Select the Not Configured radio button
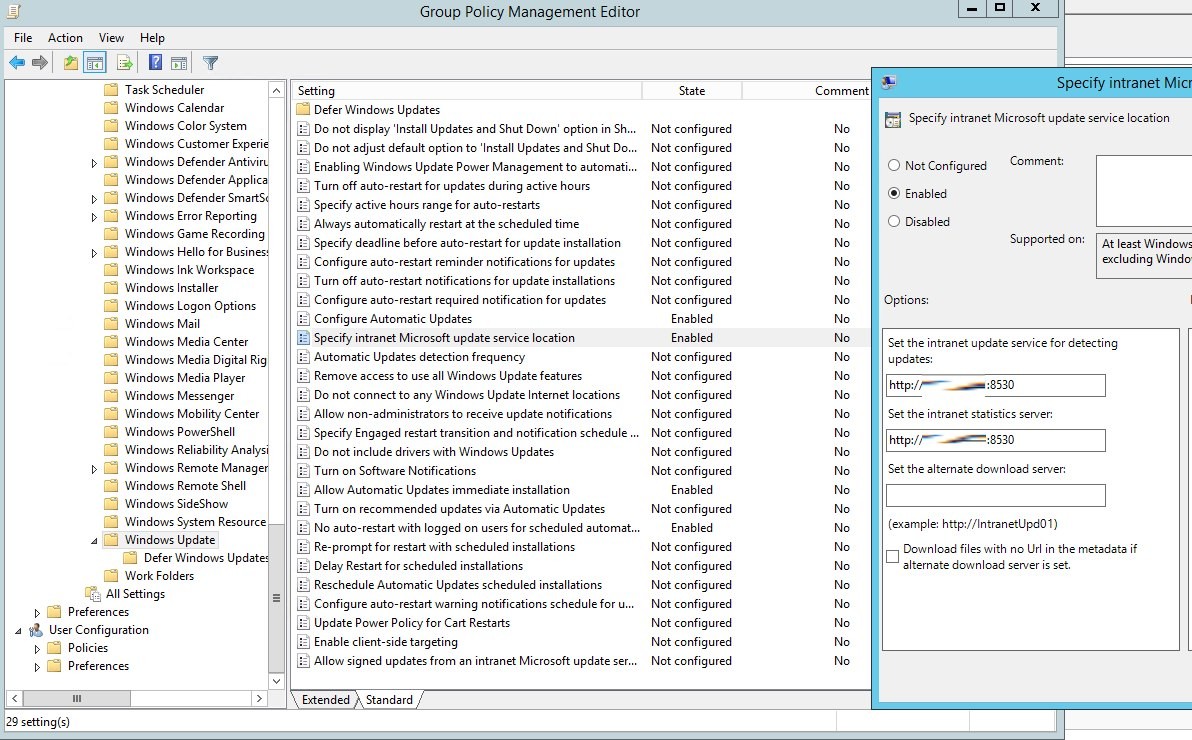The height and width of the screenshot is (740, 1192). click(894, 166)
